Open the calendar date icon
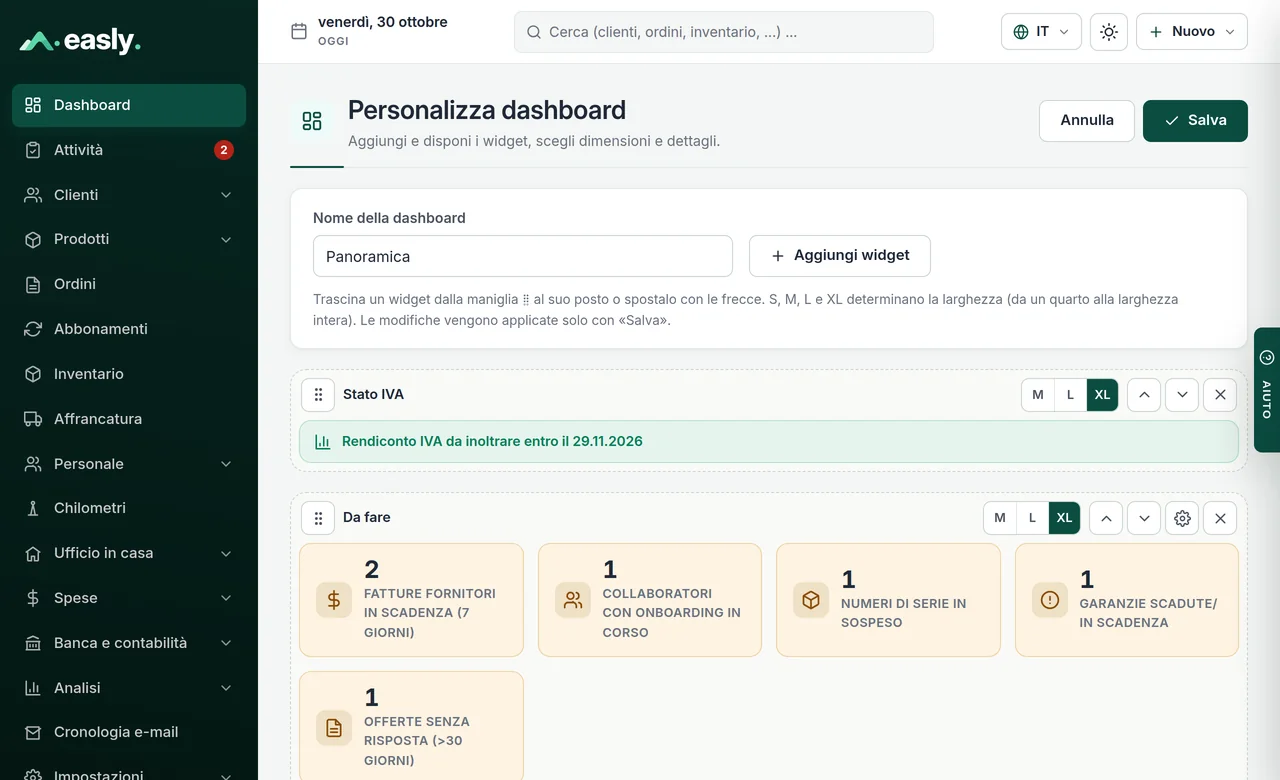This screenshot has width=1280, height=780. [x=299, y=31]
